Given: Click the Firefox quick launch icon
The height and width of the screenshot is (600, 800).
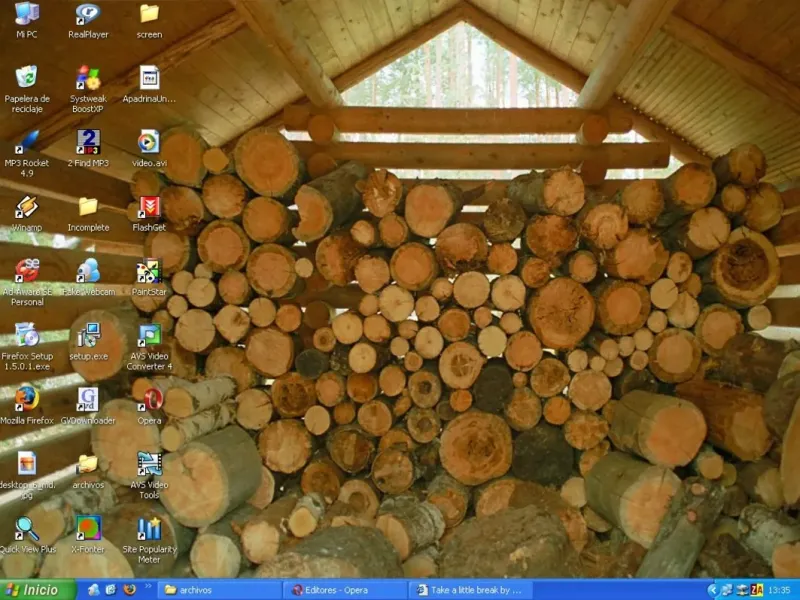Looking at the screenshot, I should (130, 590).
